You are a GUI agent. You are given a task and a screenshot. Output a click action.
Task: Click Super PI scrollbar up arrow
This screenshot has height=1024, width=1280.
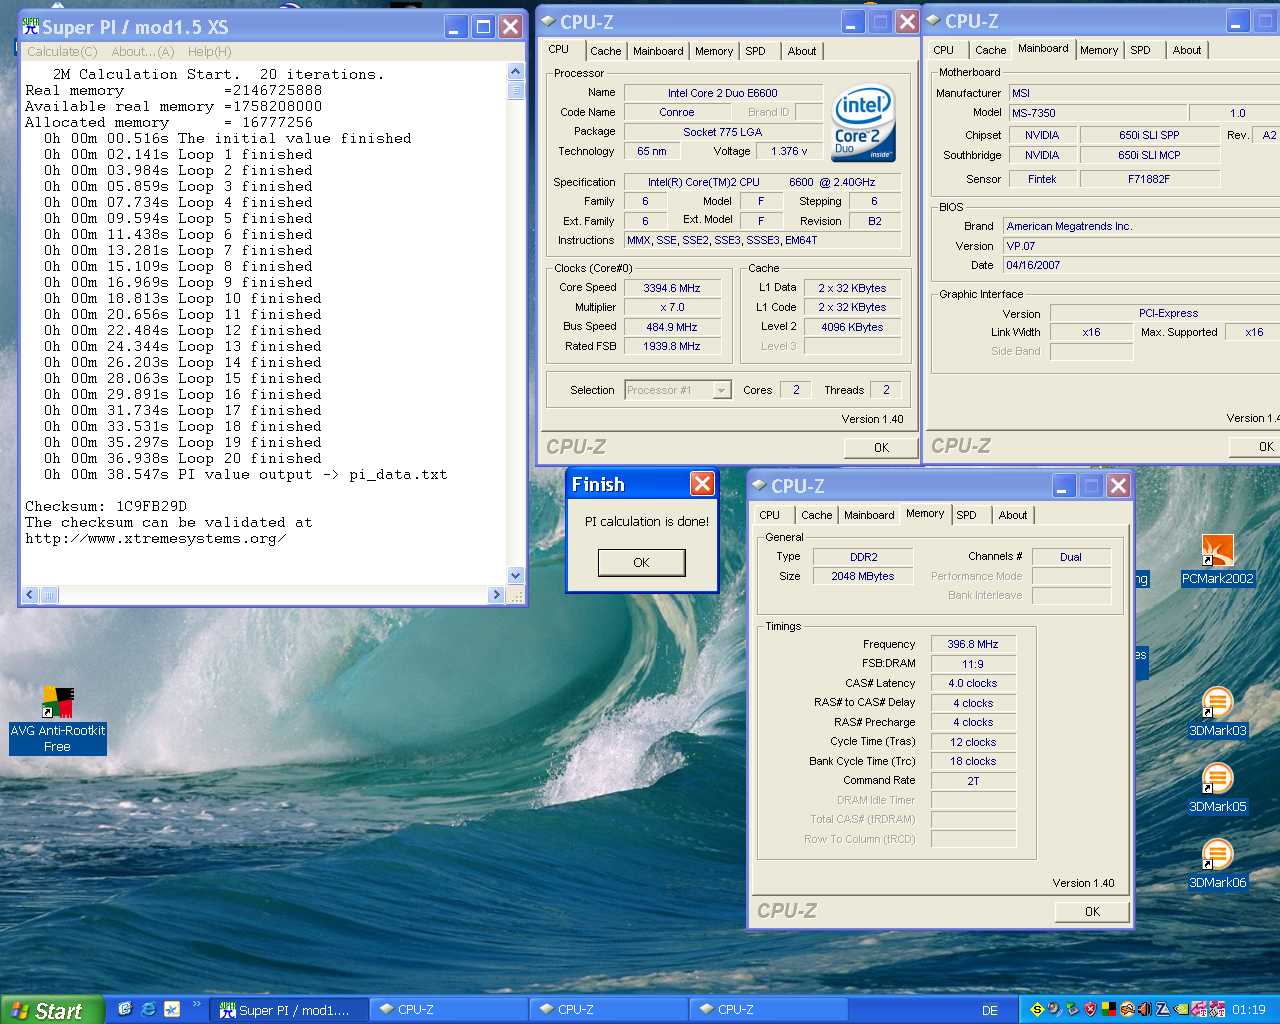coord(516,71)
